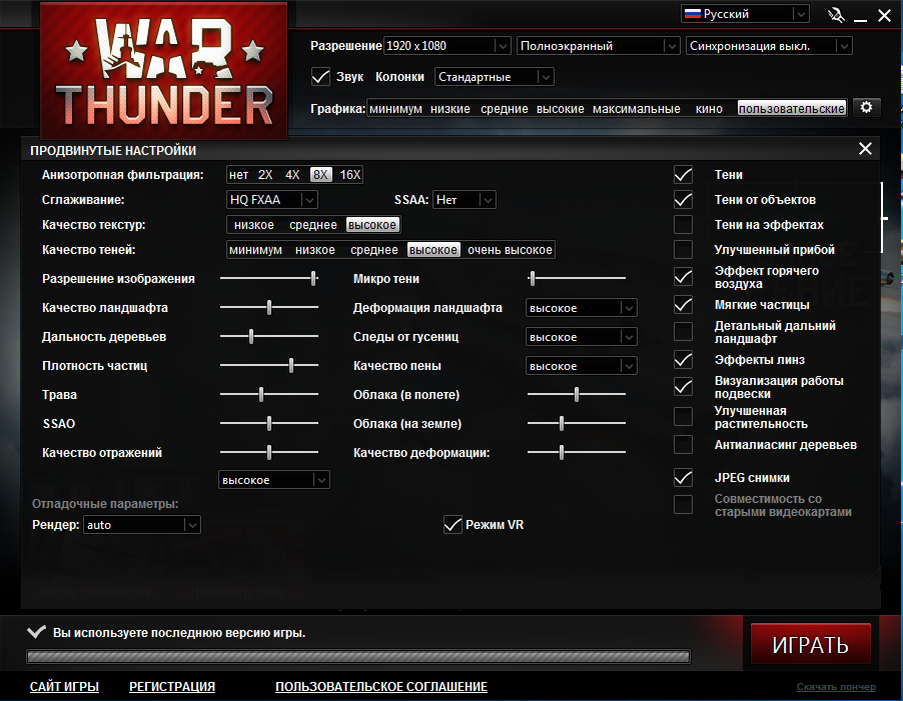Open graphics settings gear icon

coord(866,107)
